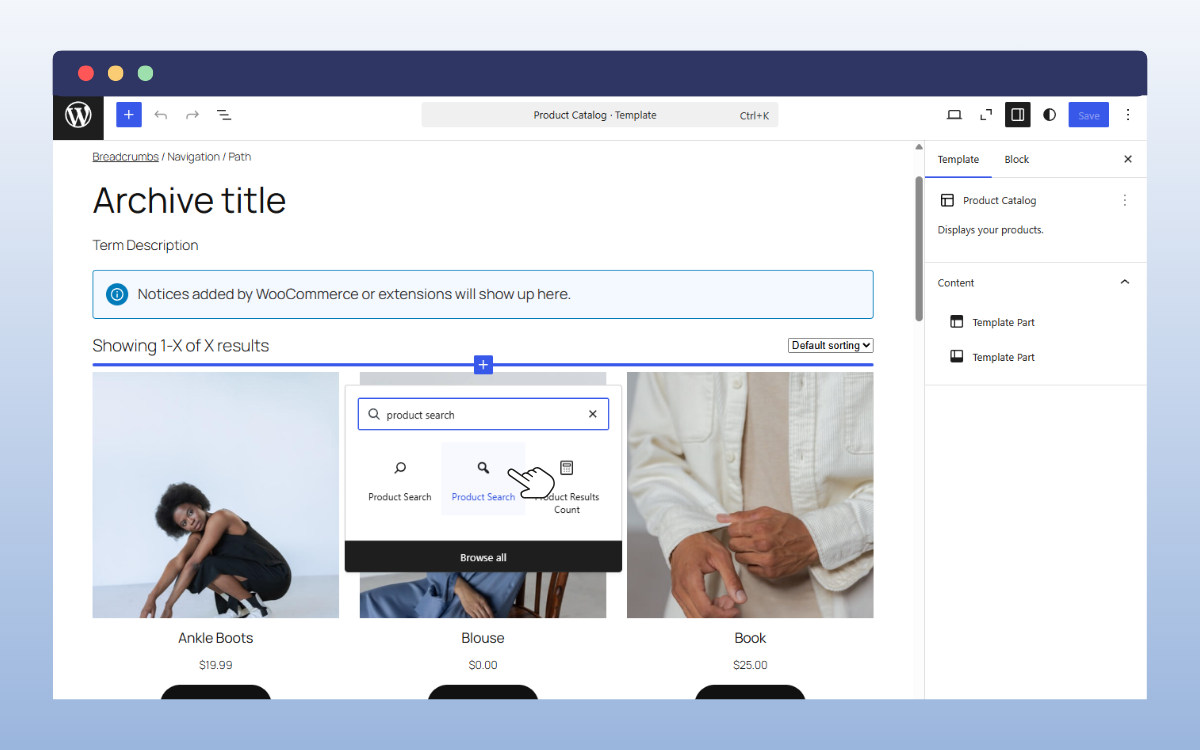1200x750 pixels.
Task: Switch to the Block tab
Action: pyautogui.click(x=1016, y=159)
